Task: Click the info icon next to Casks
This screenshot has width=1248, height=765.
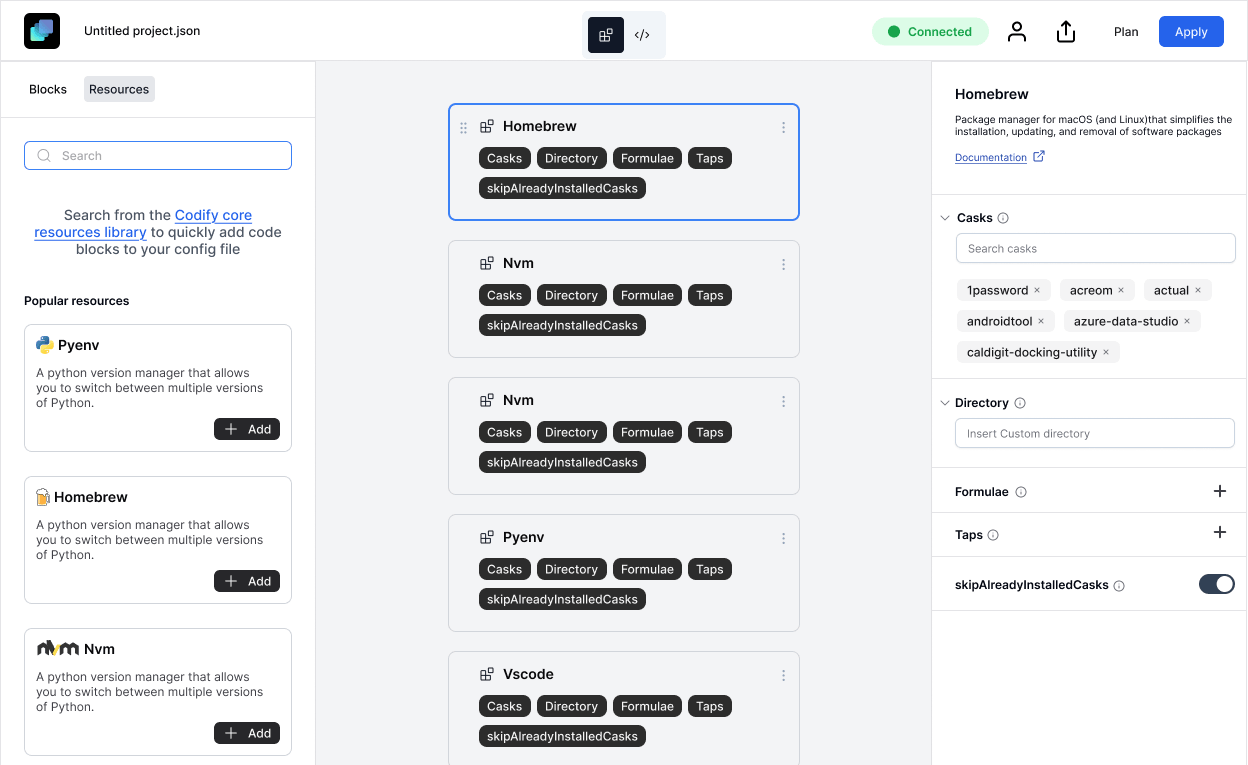Action: [1003, 218]
